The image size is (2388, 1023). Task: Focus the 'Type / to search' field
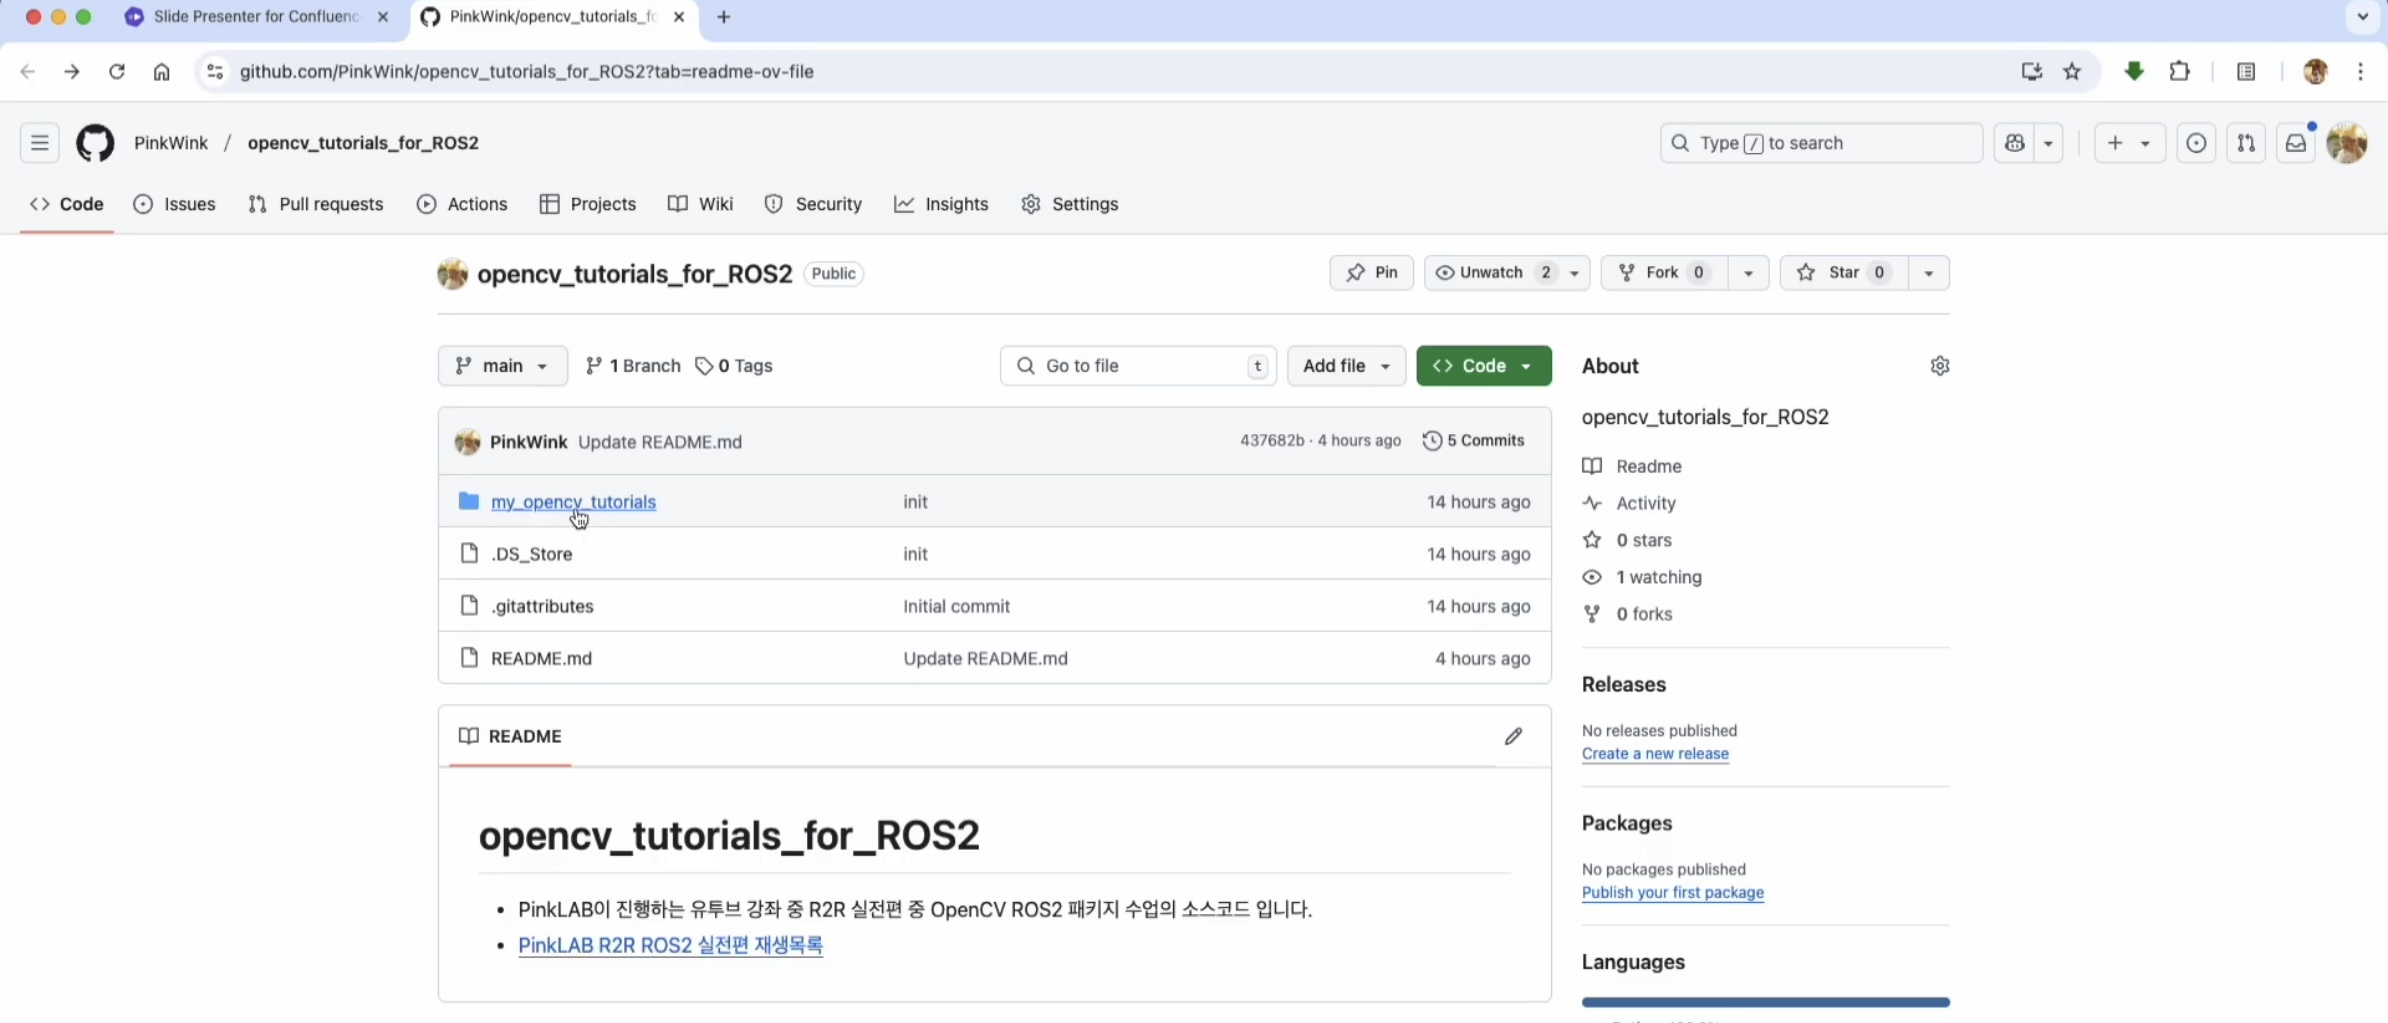(x=1821, y=143)
